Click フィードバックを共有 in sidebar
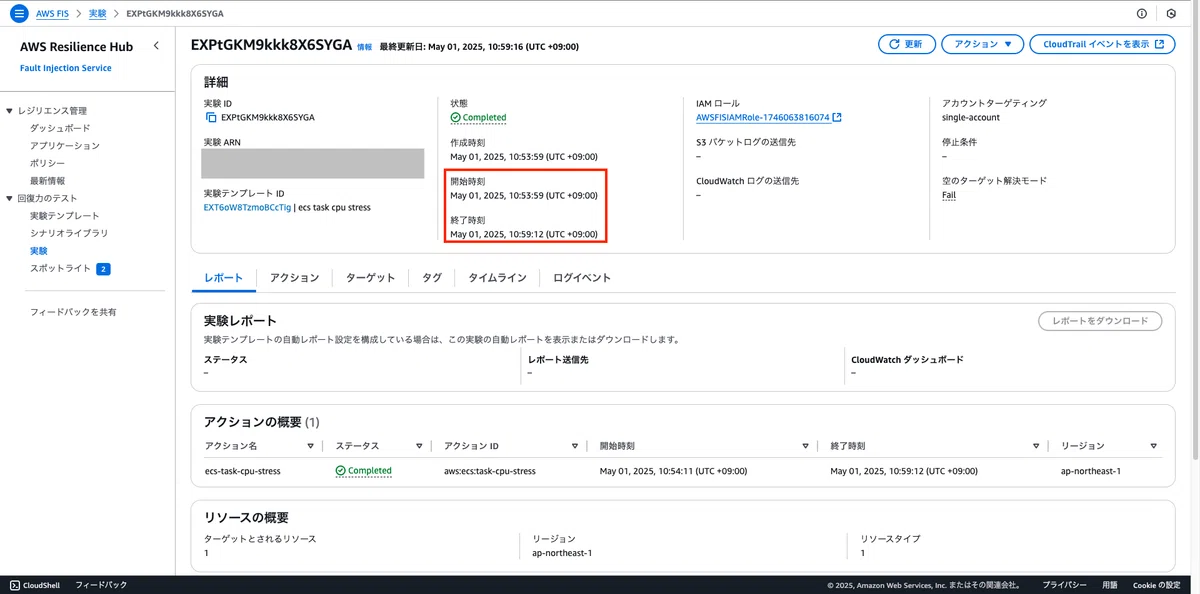The width and height of the screenshot is (1200, 594). 73,312
